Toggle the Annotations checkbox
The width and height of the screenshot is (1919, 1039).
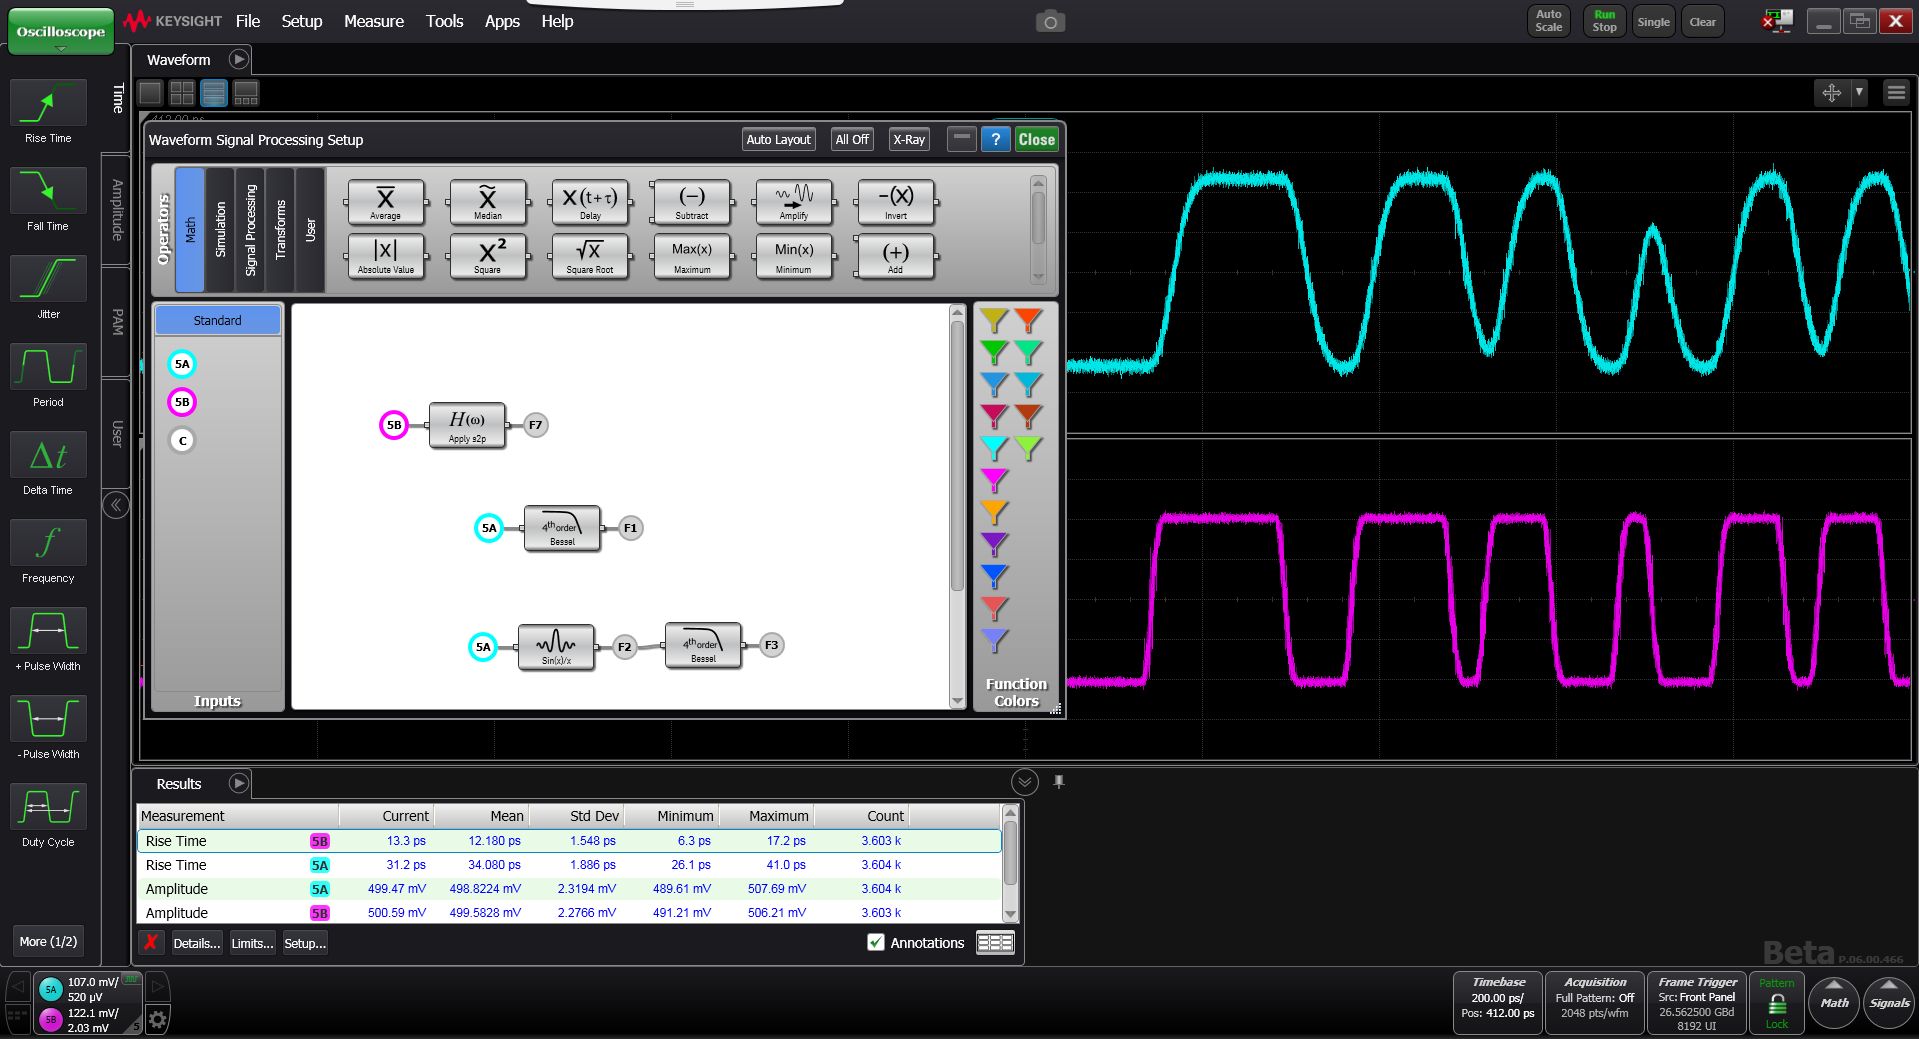[876, 942]
